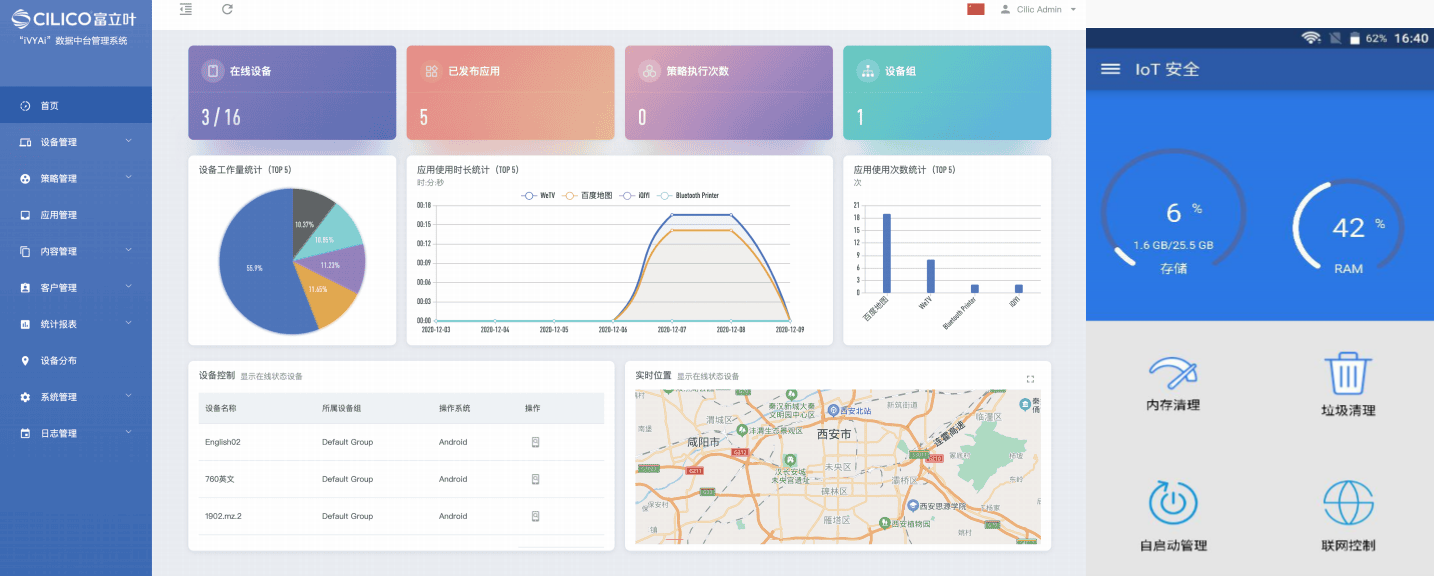Expand the 设备管理 sidebar menu
1434x576 pixels.
[76, 142]
